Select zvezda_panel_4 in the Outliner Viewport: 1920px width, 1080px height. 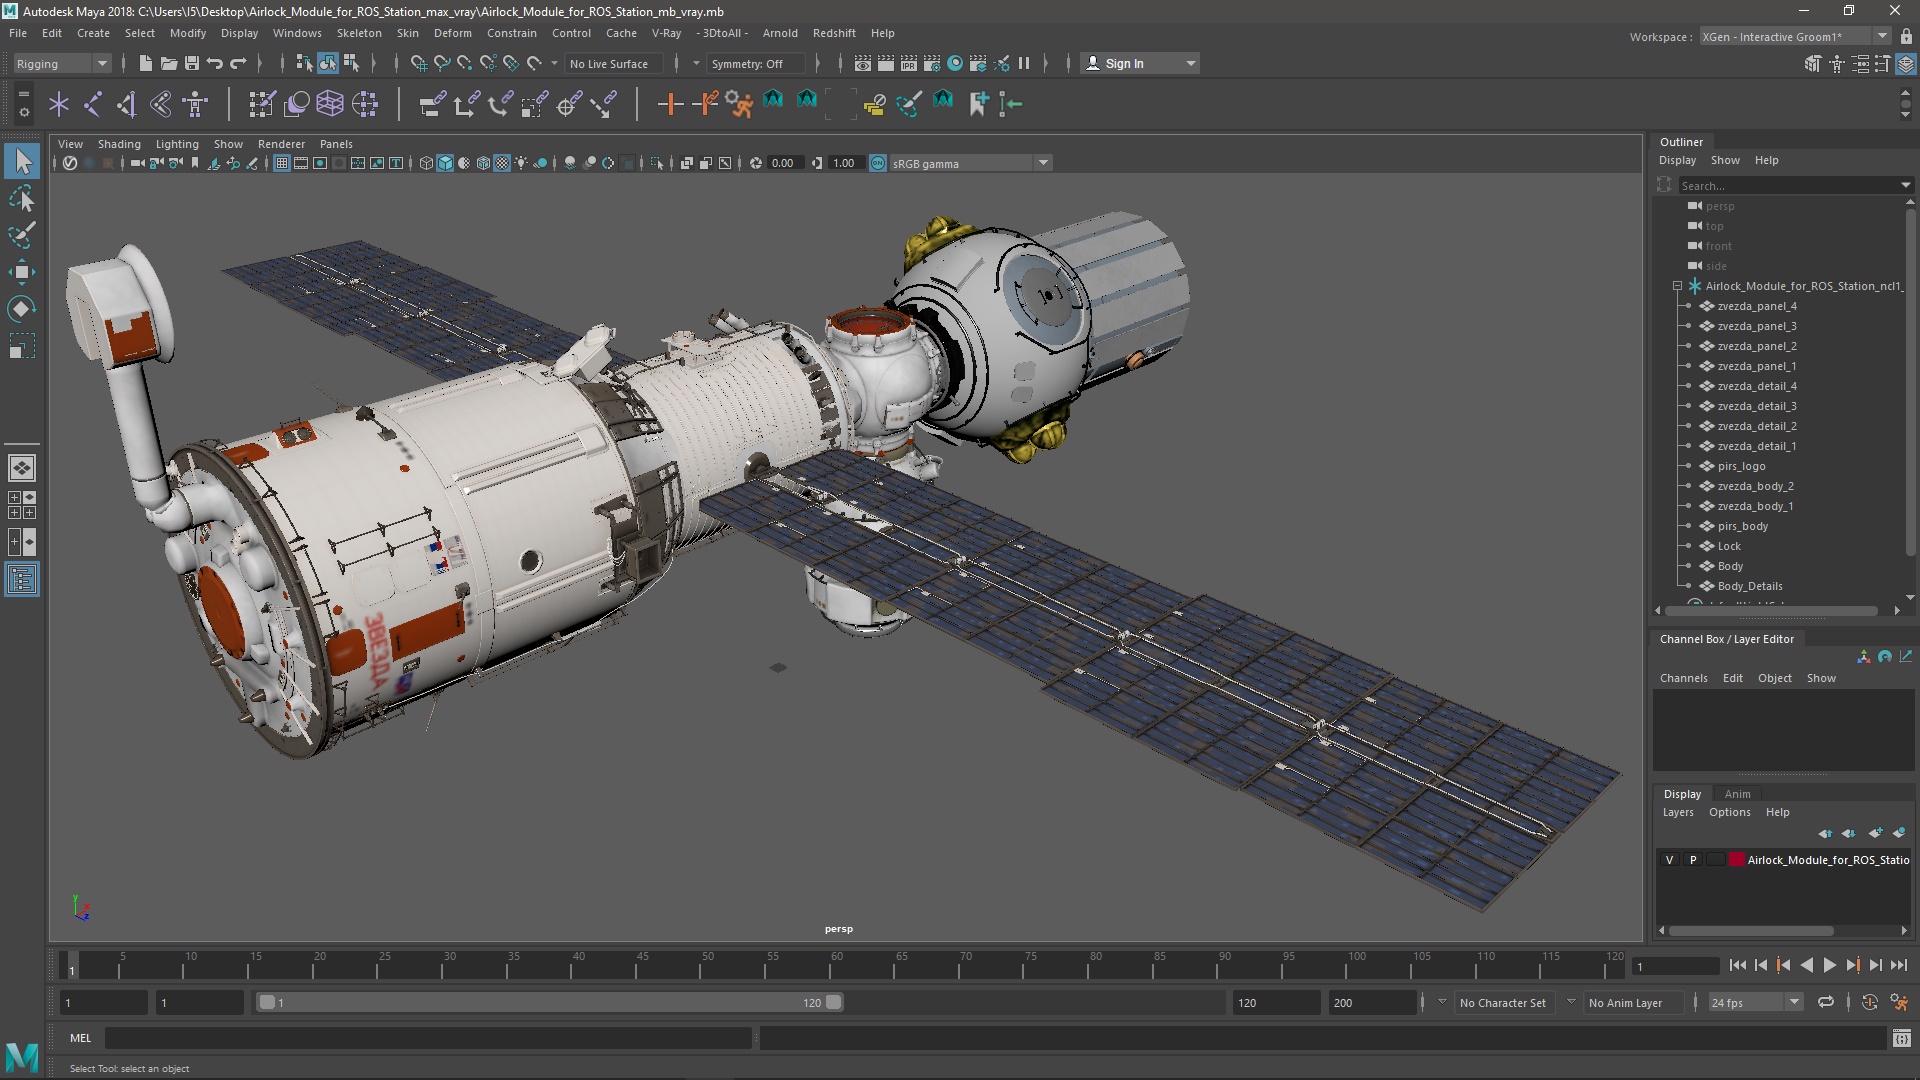pyautogui.click(x=1756, y=306)
